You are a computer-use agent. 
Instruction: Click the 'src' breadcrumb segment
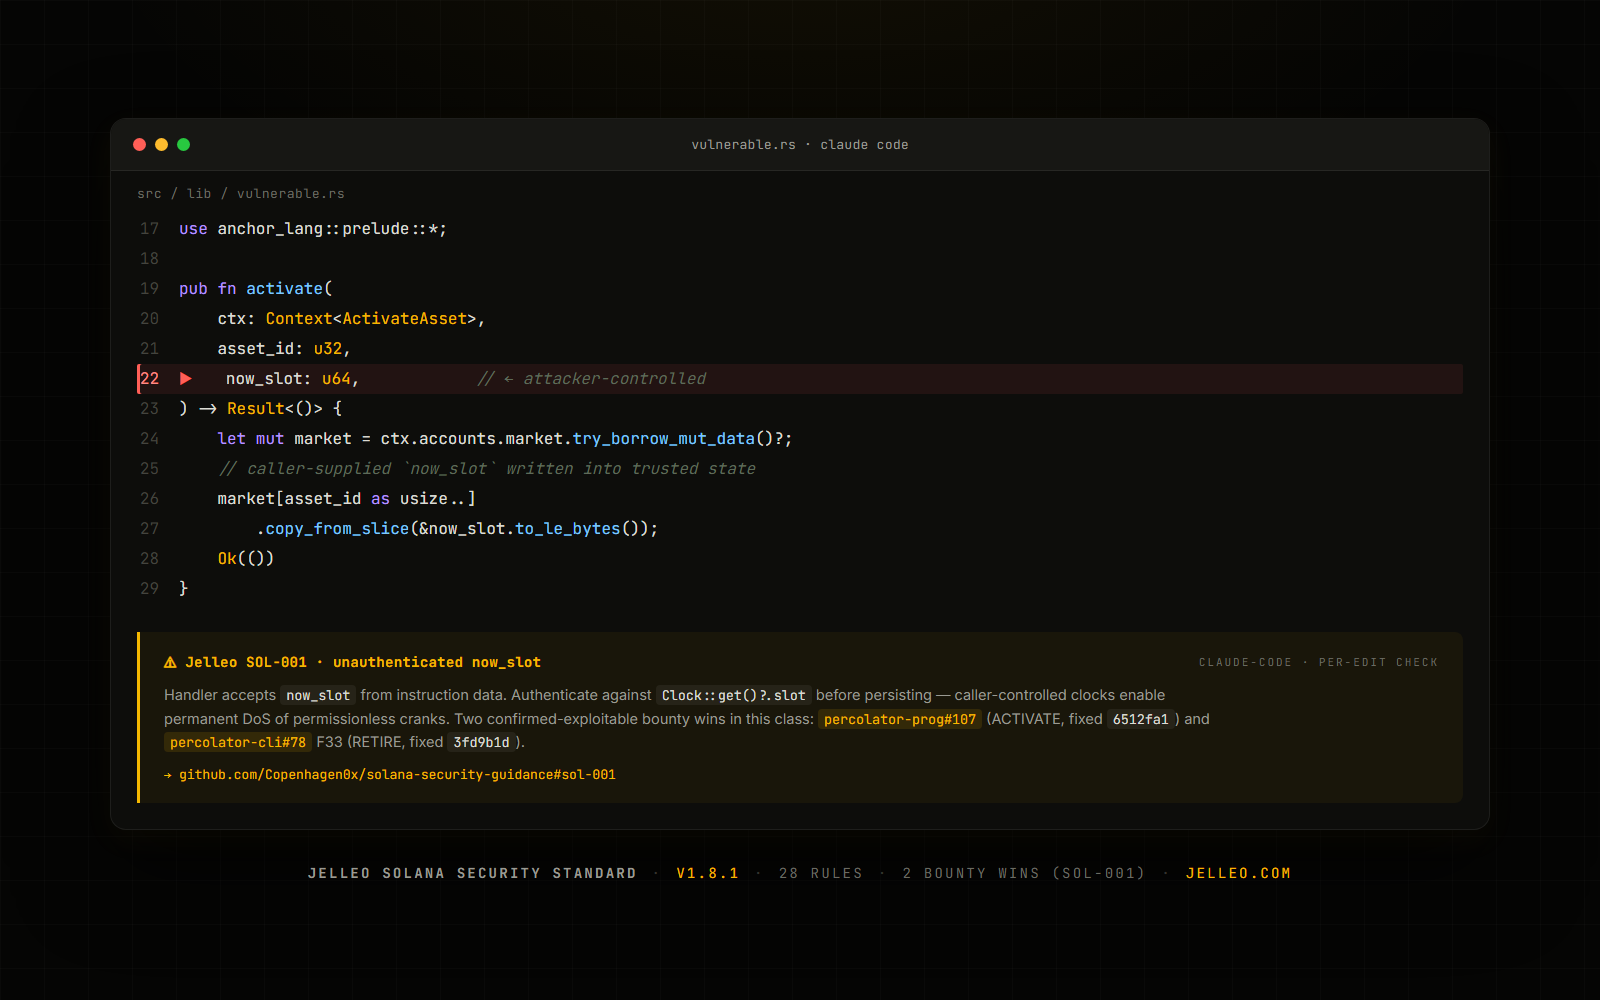(149, 194)
